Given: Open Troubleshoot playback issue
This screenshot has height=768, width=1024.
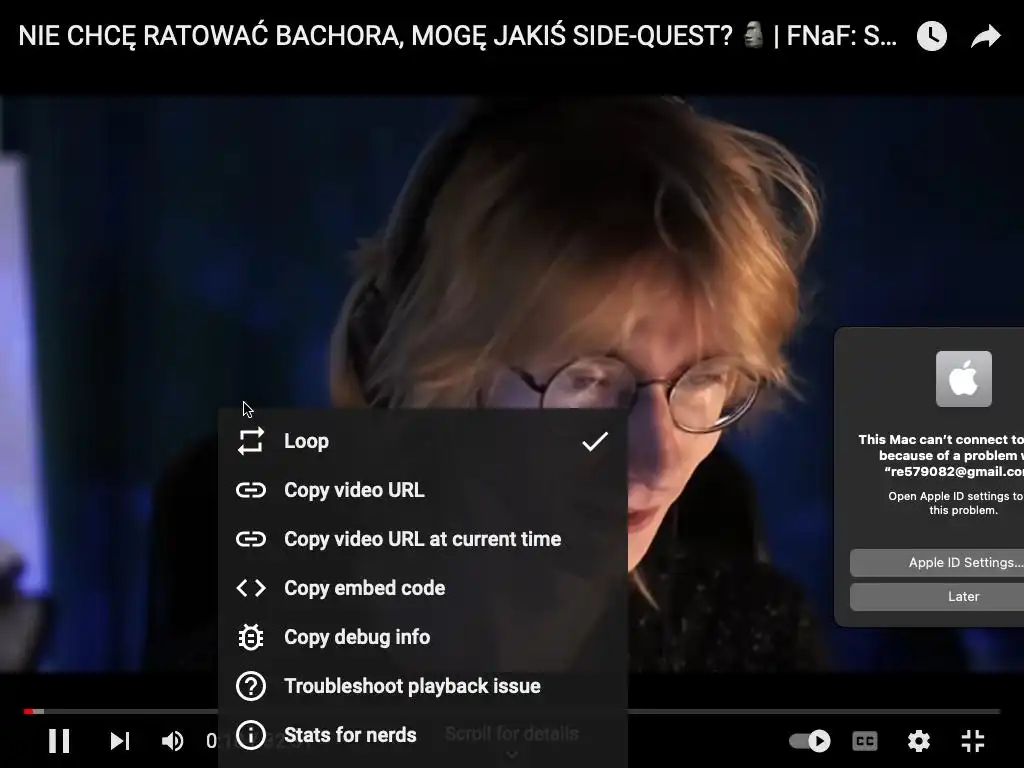Looking at the screenshot, I should 423,686.
